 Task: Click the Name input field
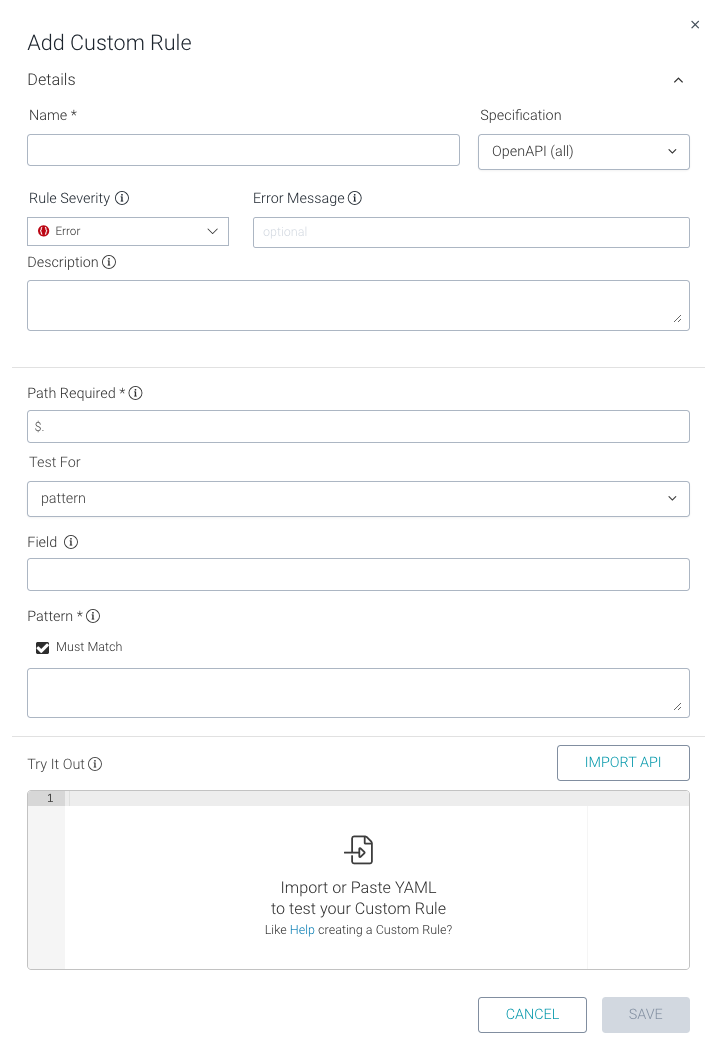coord(243,150)
